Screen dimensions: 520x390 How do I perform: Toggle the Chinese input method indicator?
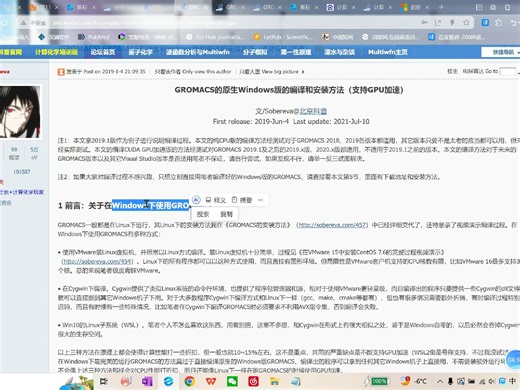click(512, 381)
